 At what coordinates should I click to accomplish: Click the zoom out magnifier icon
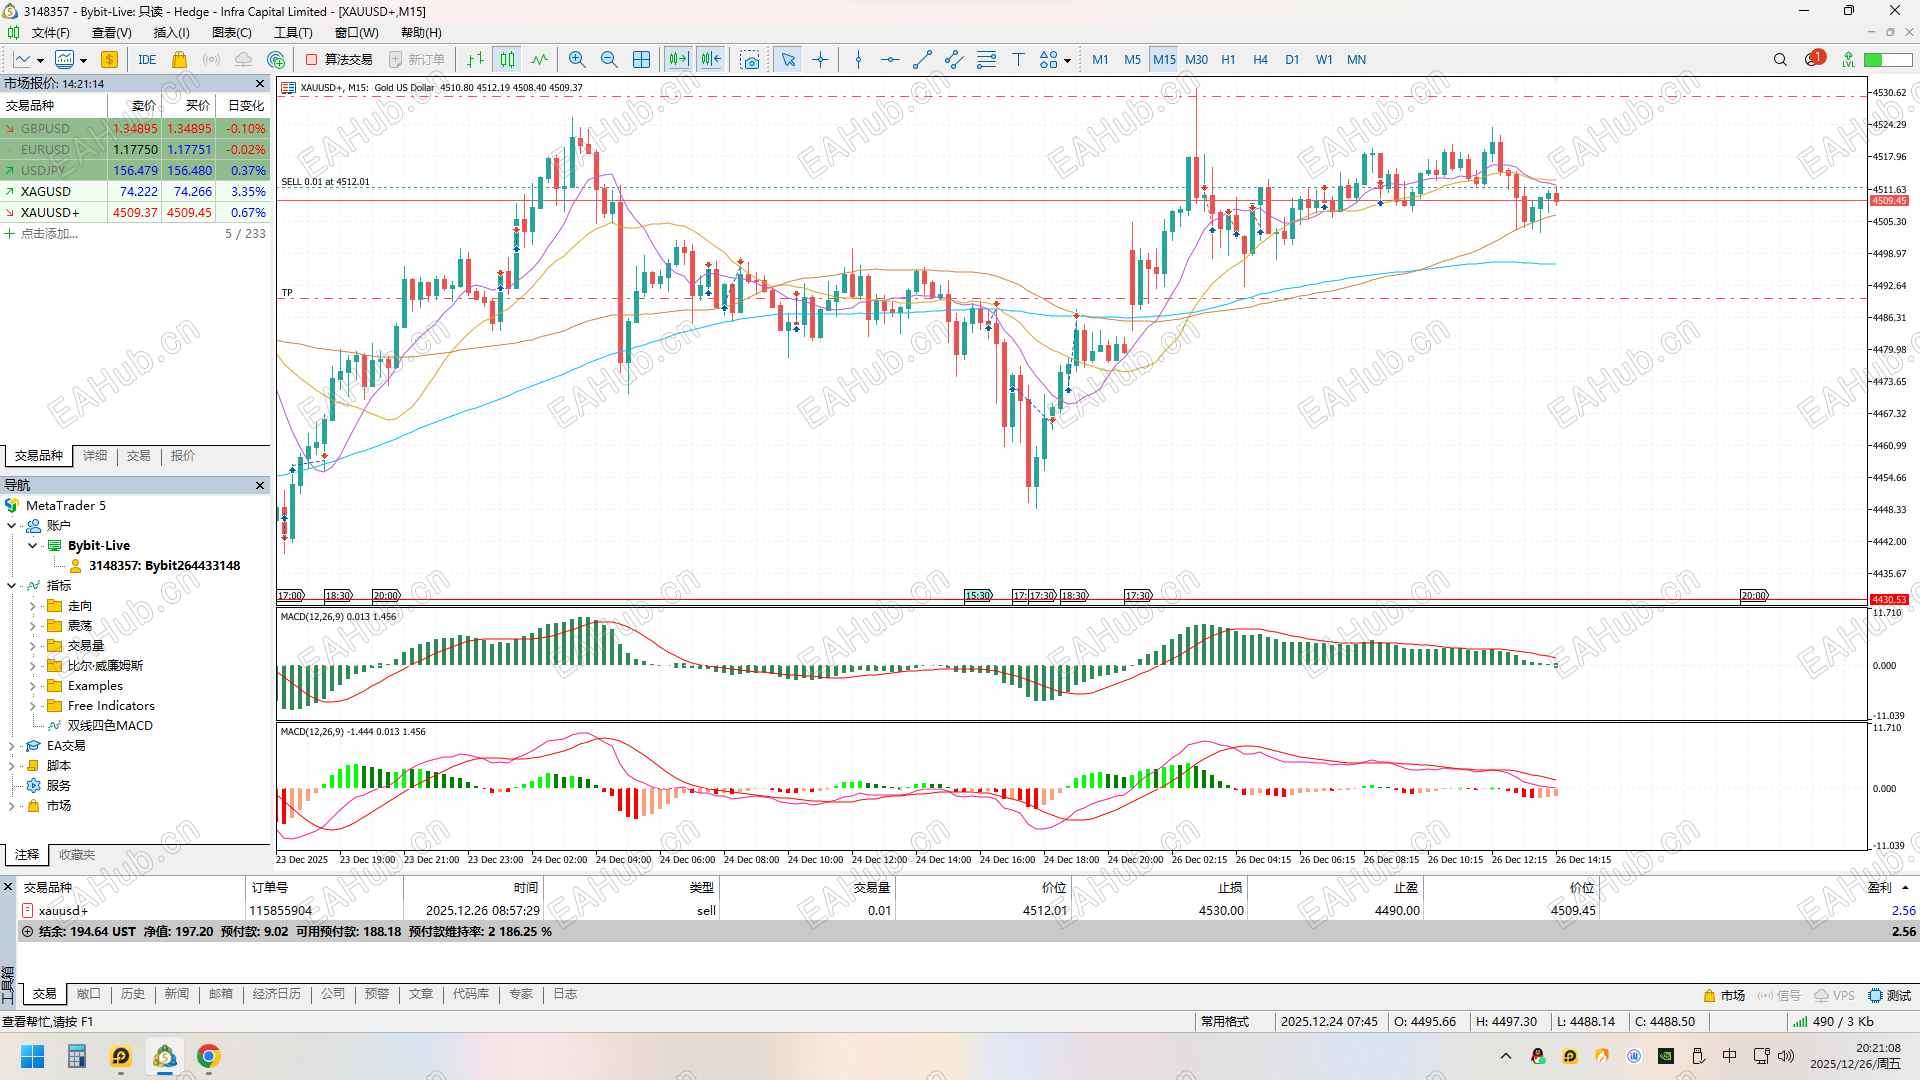[x=609, y=60]
